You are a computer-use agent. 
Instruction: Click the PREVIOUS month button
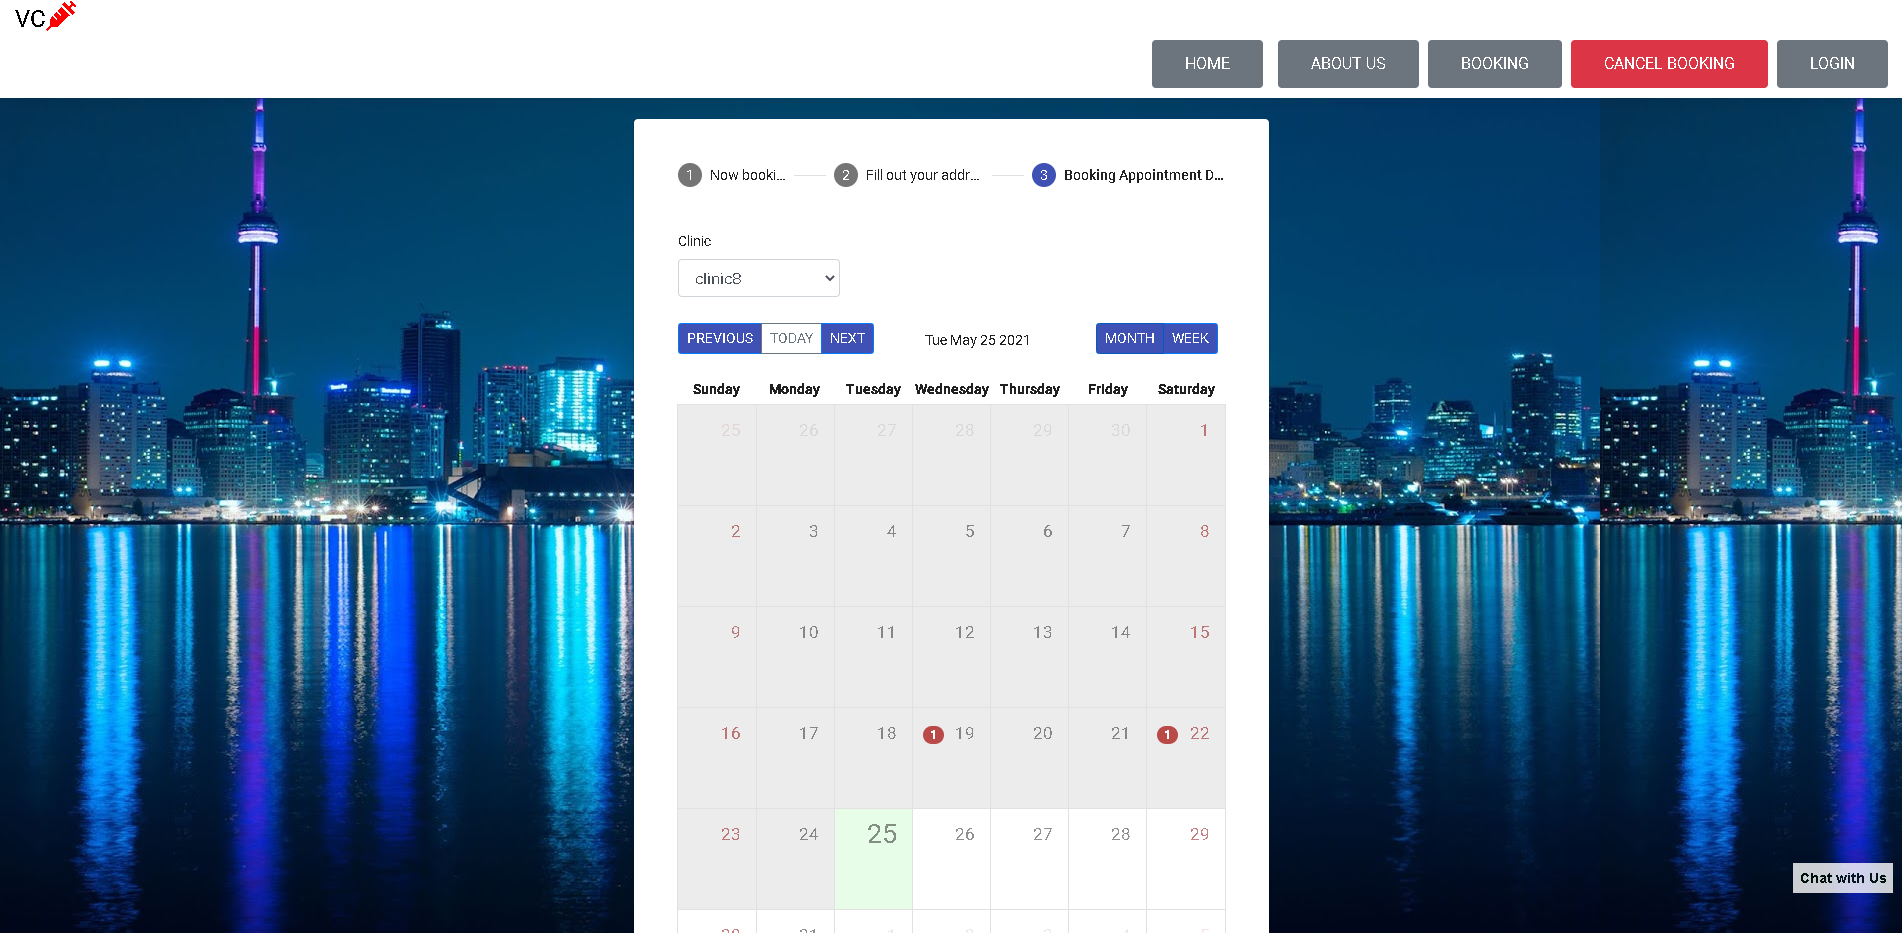(x=719, y=338)
